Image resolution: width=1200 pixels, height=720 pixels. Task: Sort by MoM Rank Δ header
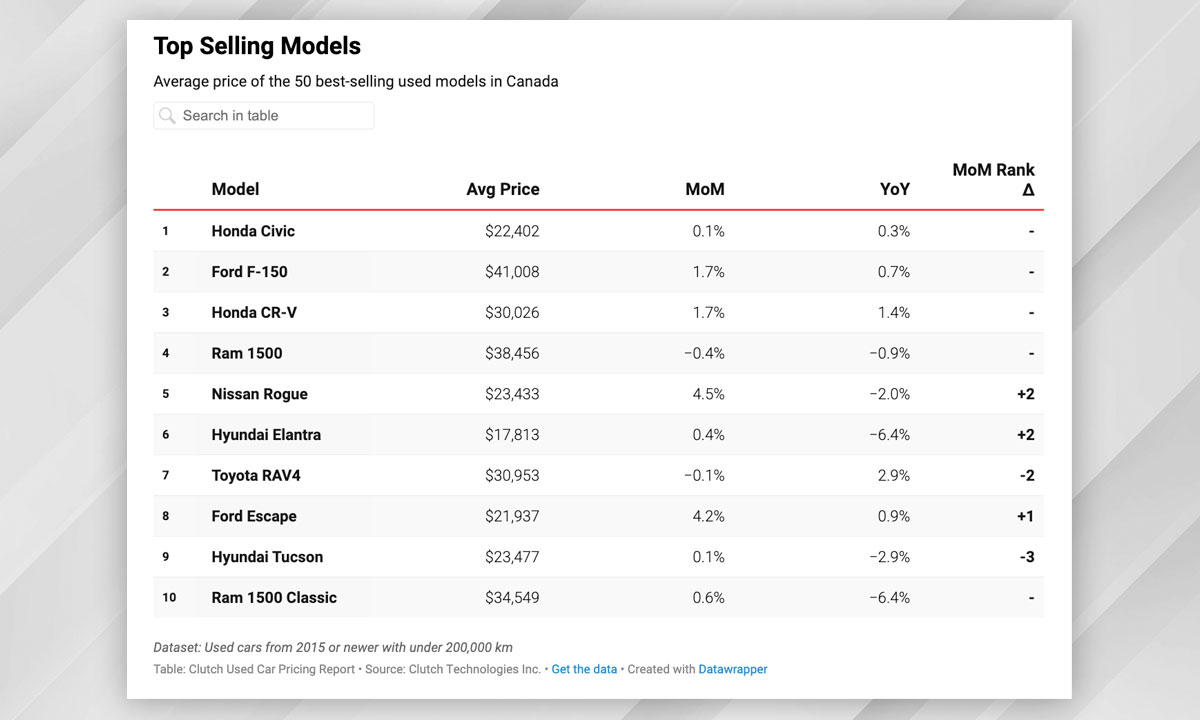(993, 179)
